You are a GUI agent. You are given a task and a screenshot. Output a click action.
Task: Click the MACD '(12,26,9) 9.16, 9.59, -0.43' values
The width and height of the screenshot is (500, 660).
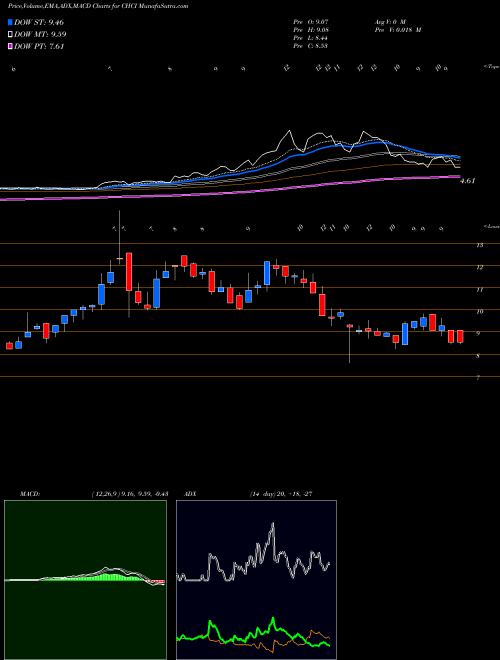point(130,494)
